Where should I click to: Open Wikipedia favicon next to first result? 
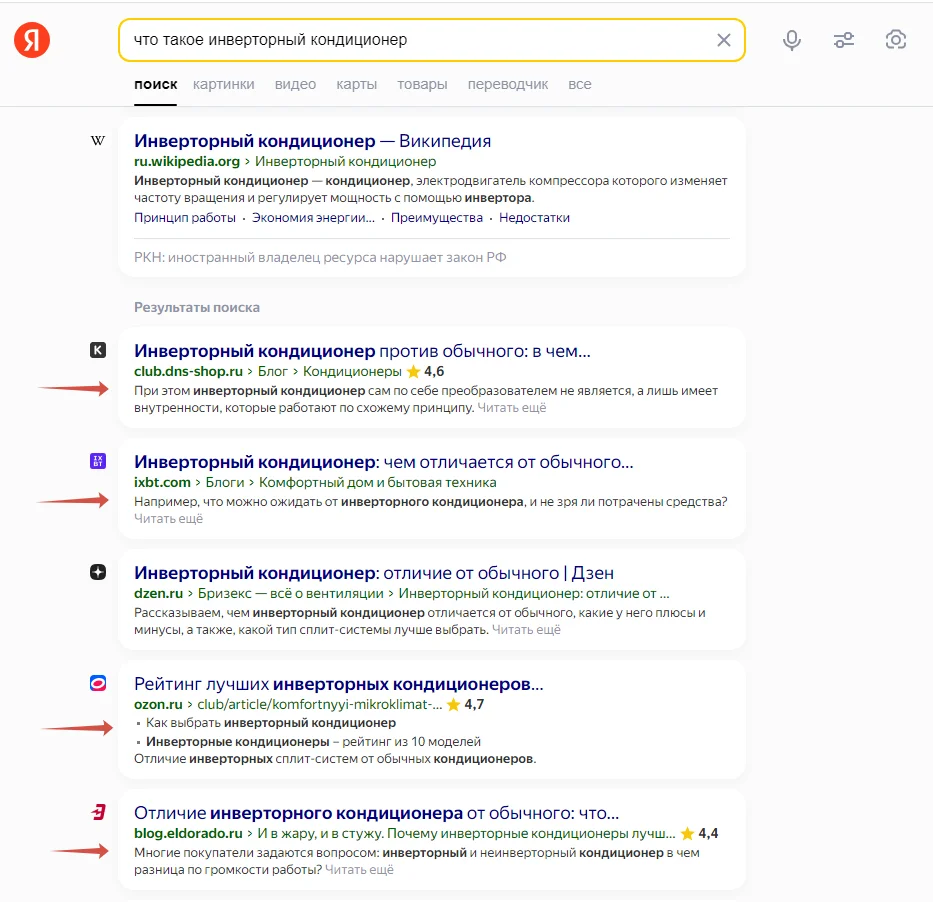click(x=97, y=141)
